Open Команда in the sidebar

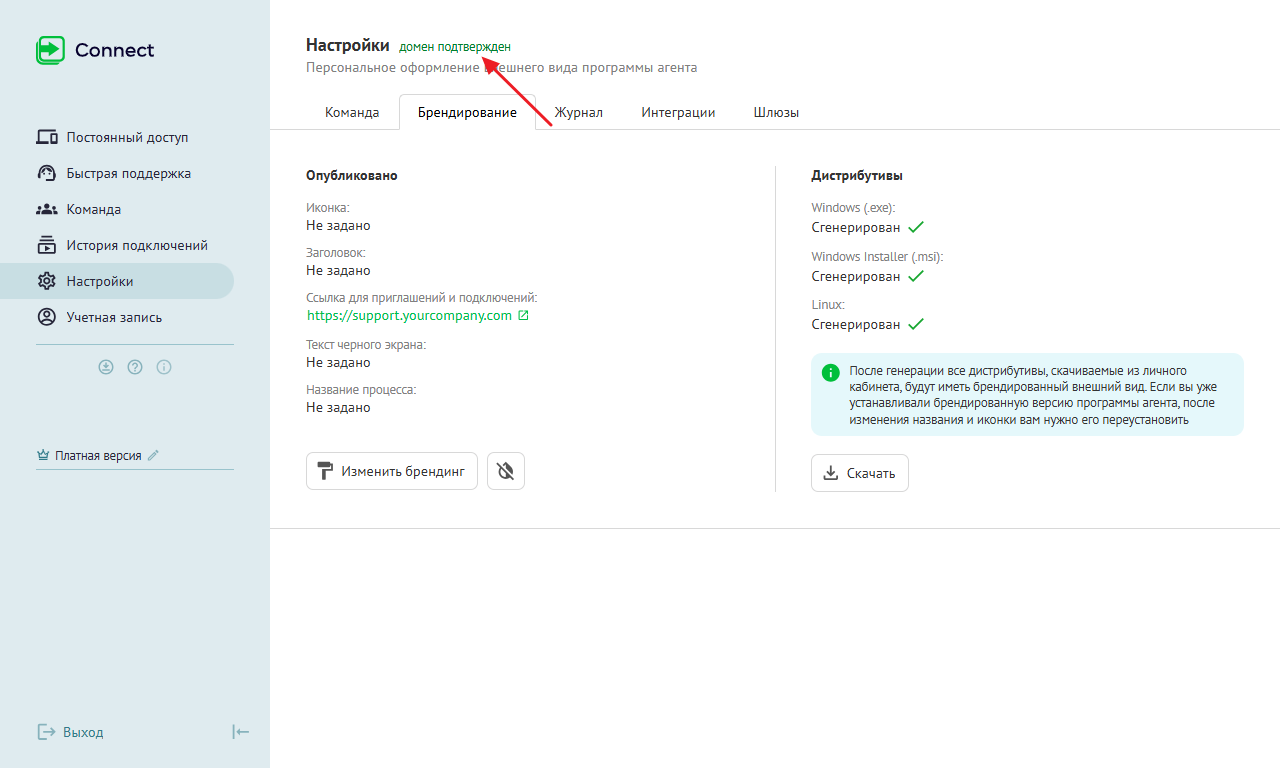[x=93, y=209]
